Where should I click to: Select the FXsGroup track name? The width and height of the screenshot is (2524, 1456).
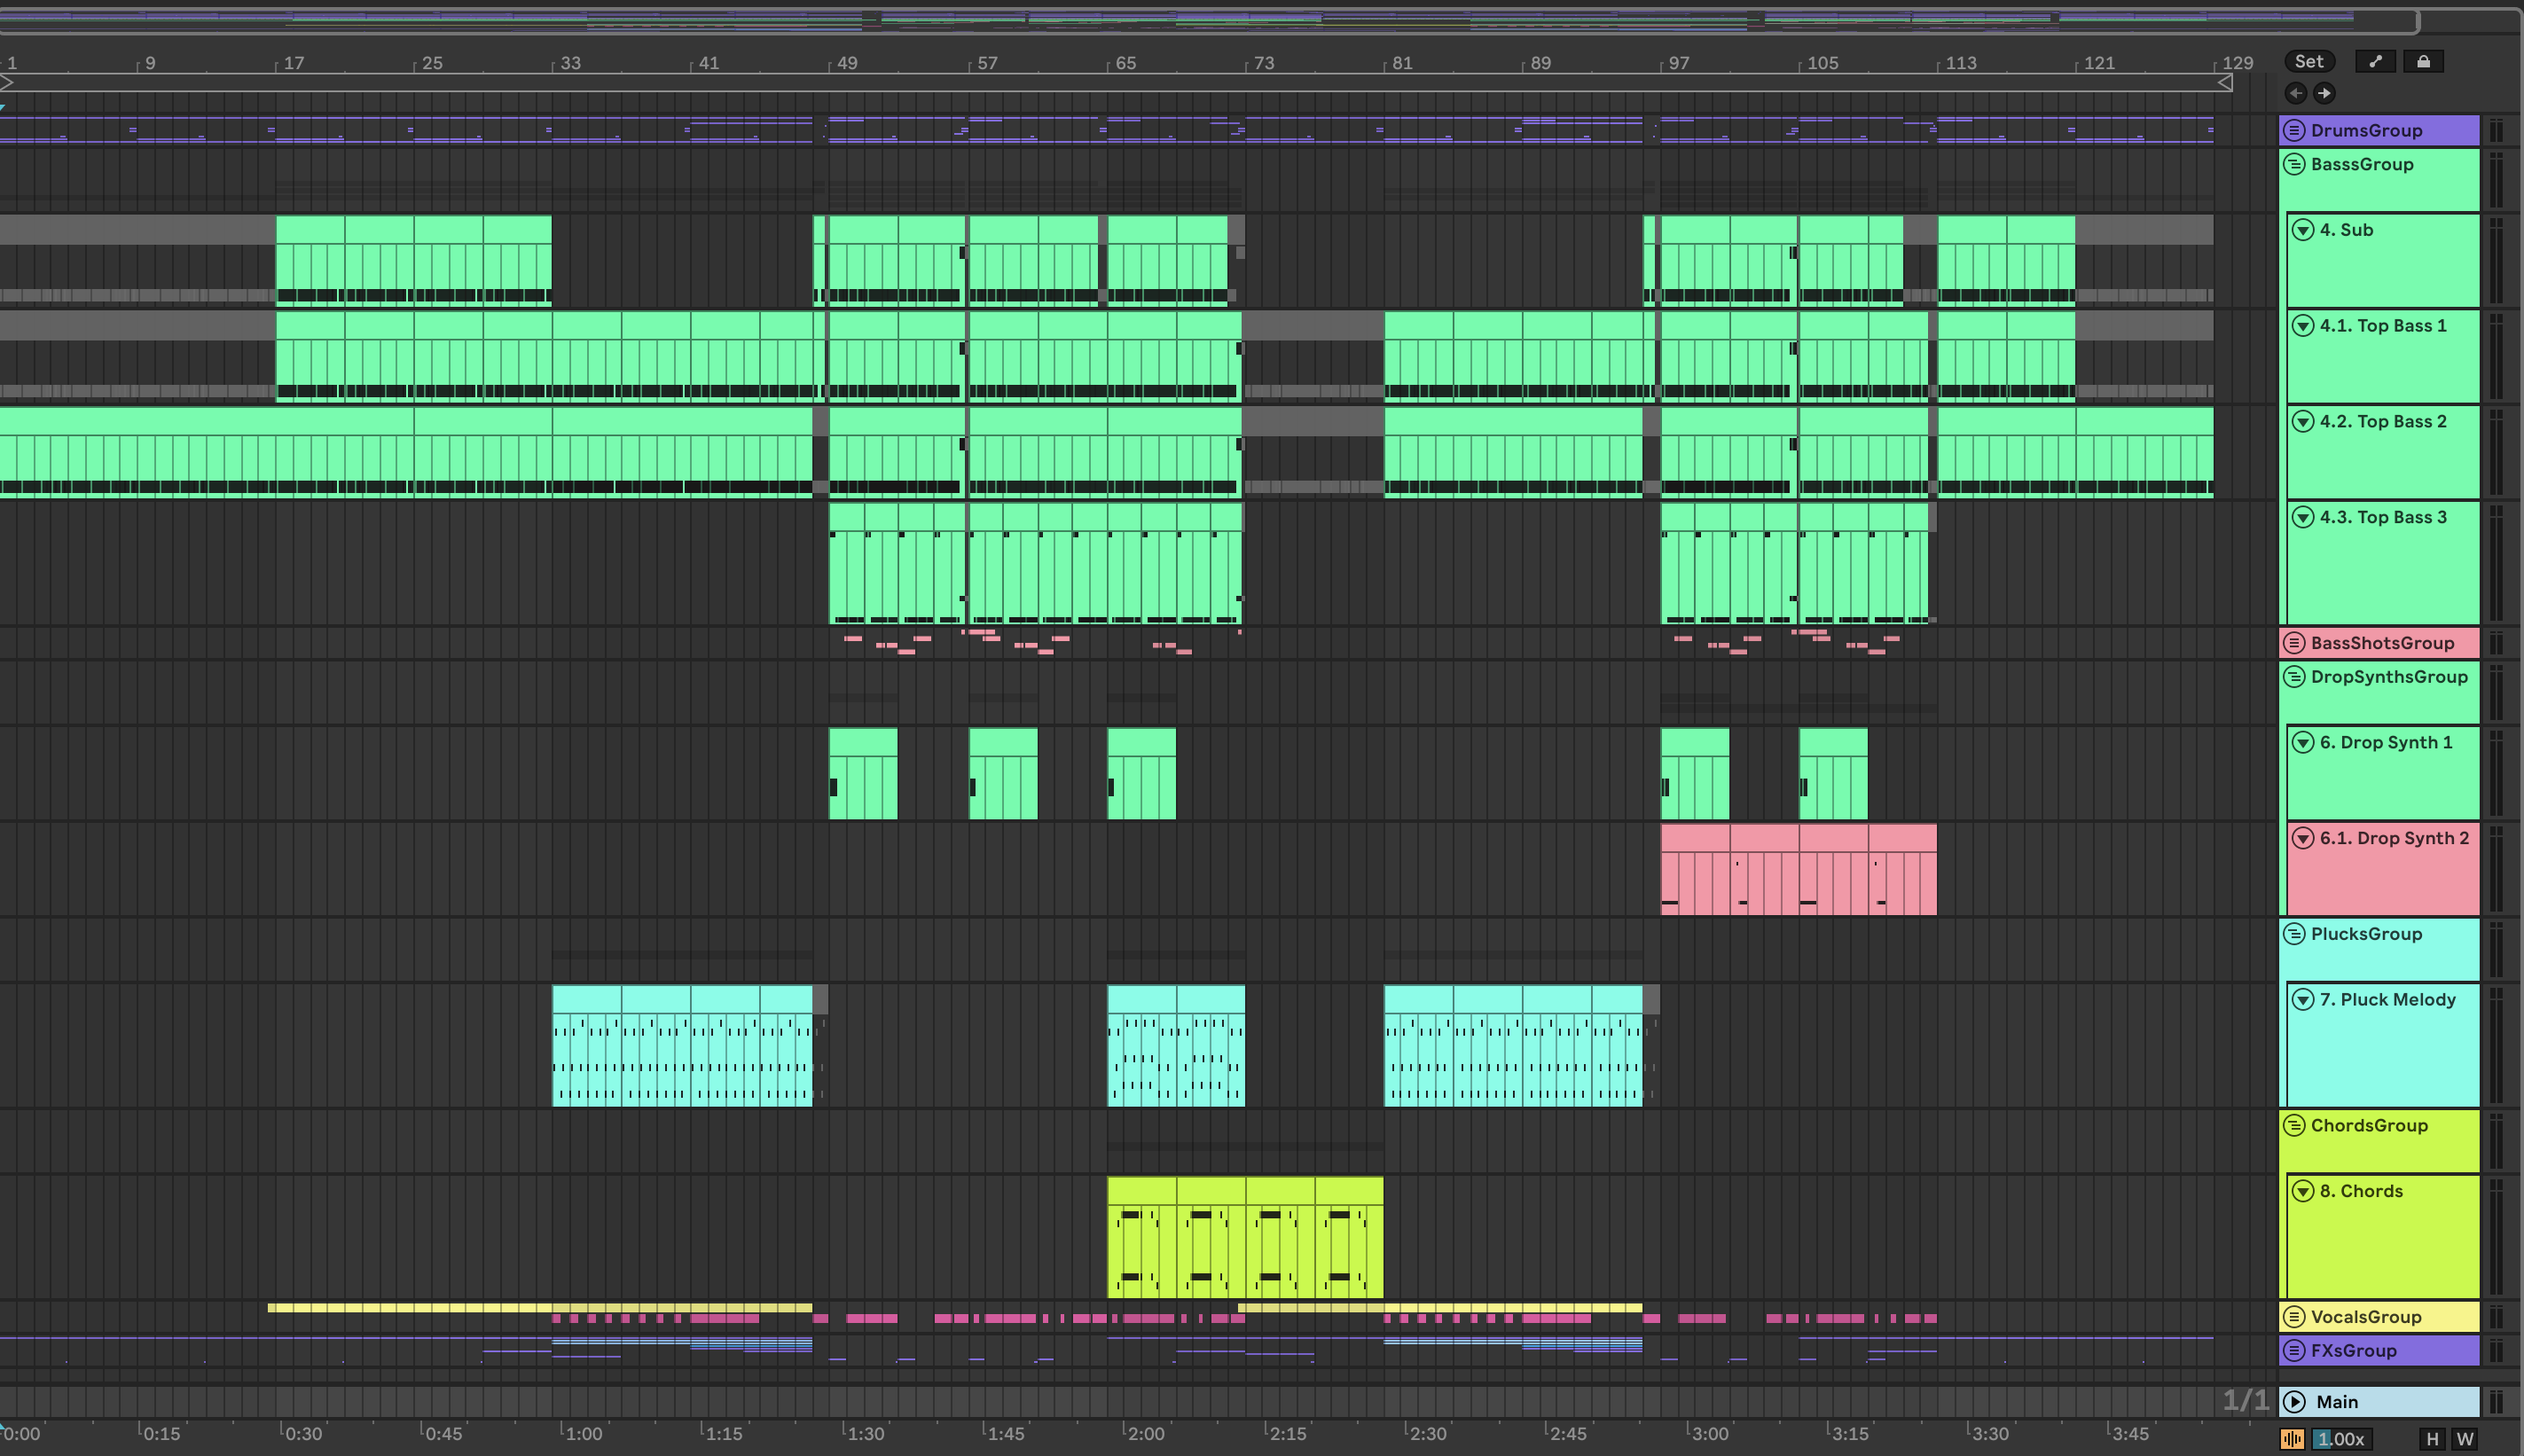(x=2353, y=1351)
